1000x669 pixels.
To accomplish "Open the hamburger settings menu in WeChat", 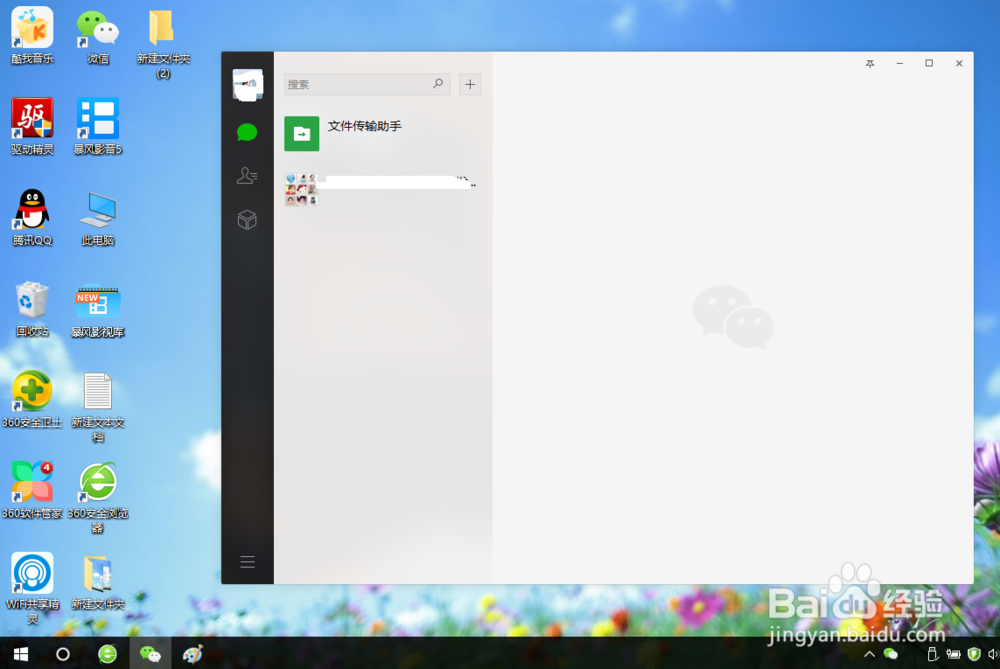I will click(247, 561).
